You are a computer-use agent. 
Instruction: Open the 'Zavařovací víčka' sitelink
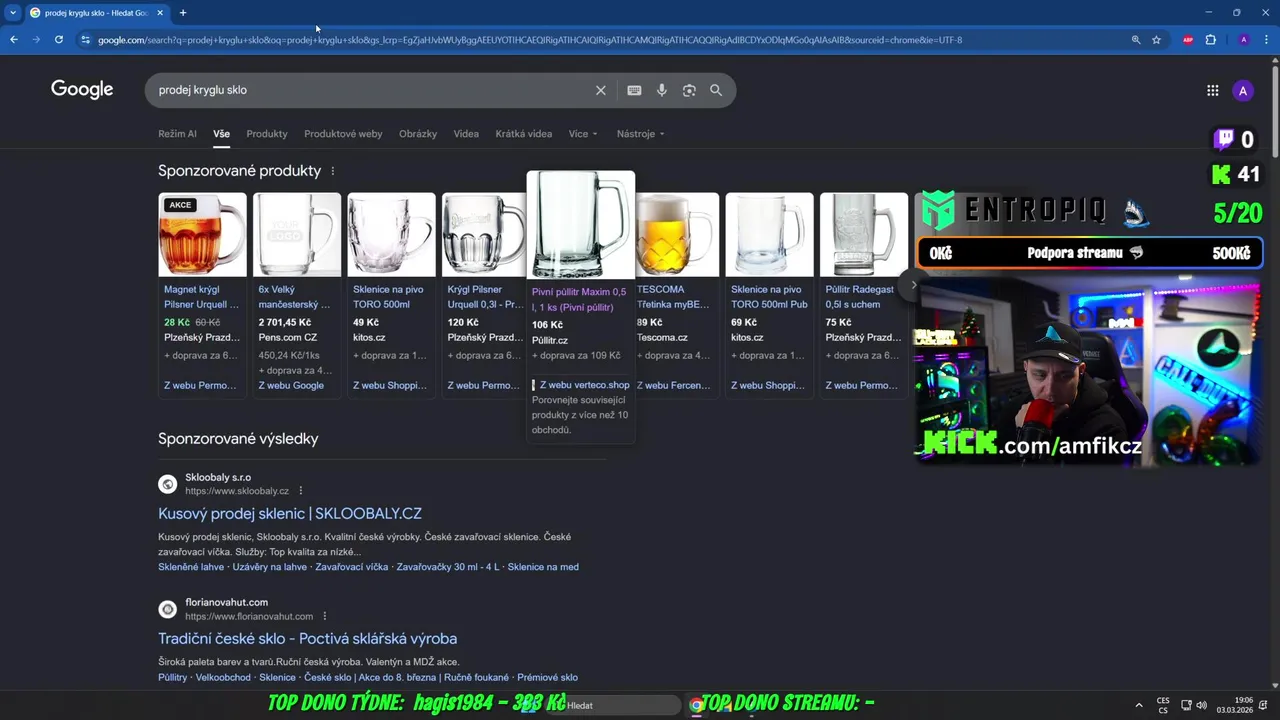click(x=351, y=567)
